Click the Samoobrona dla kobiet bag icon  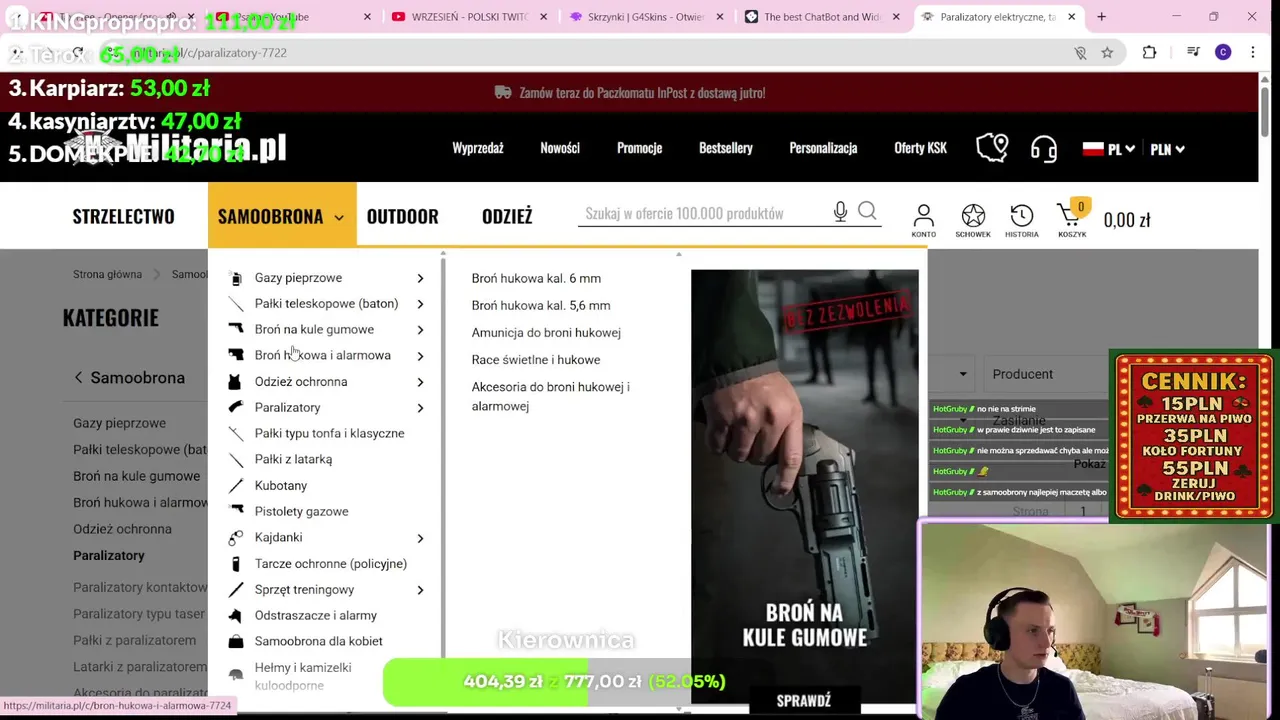(x=236, y=641)
